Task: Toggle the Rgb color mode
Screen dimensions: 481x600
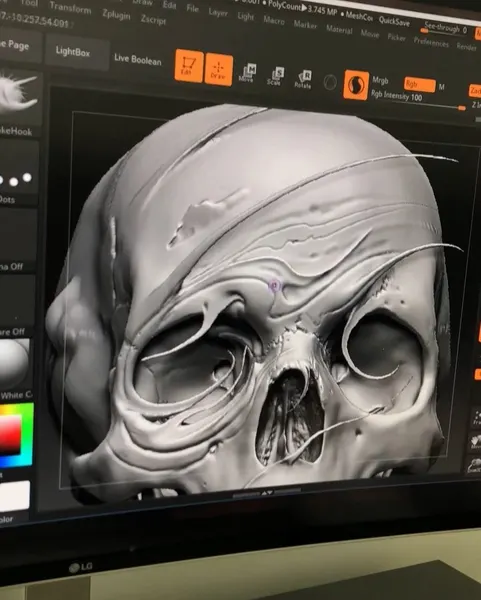Action: pyautogui.click(x=420, y=85)
